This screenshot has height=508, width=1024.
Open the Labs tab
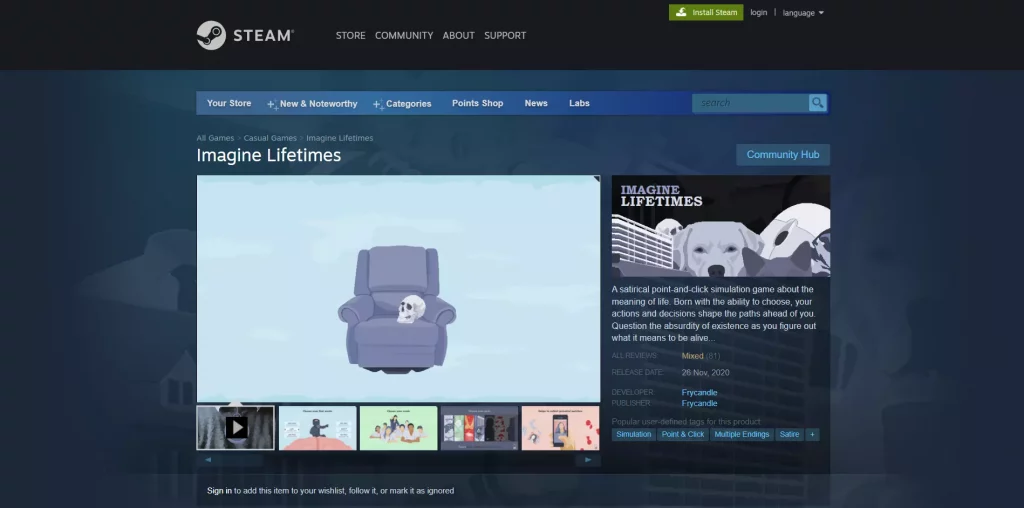[x=579, y=103]
